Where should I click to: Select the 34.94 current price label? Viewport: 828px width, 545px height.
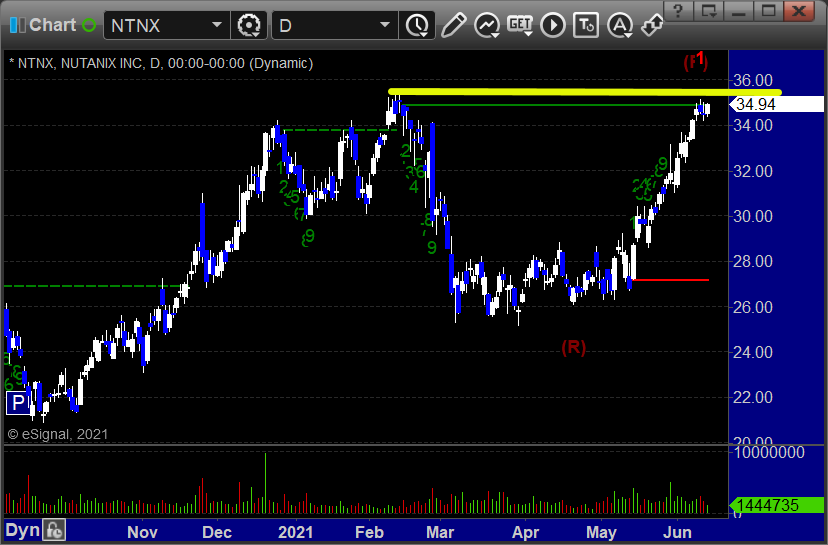[776, 104]
